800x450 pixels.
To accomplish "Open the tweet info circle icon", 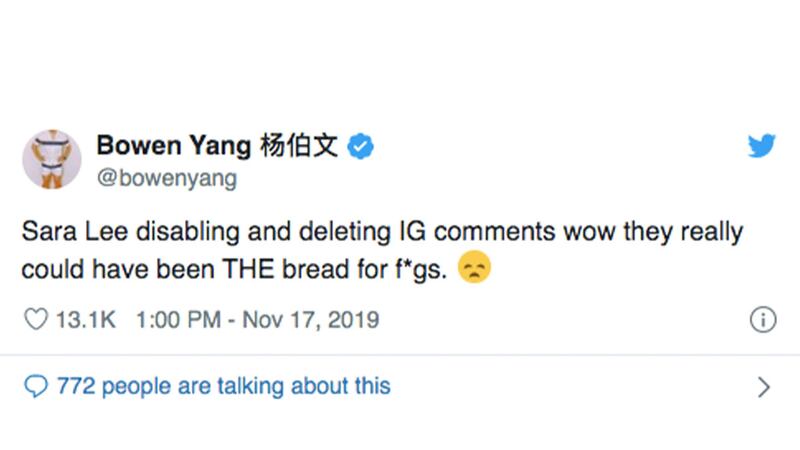I will pyautogui.click(x=762, y=322).
